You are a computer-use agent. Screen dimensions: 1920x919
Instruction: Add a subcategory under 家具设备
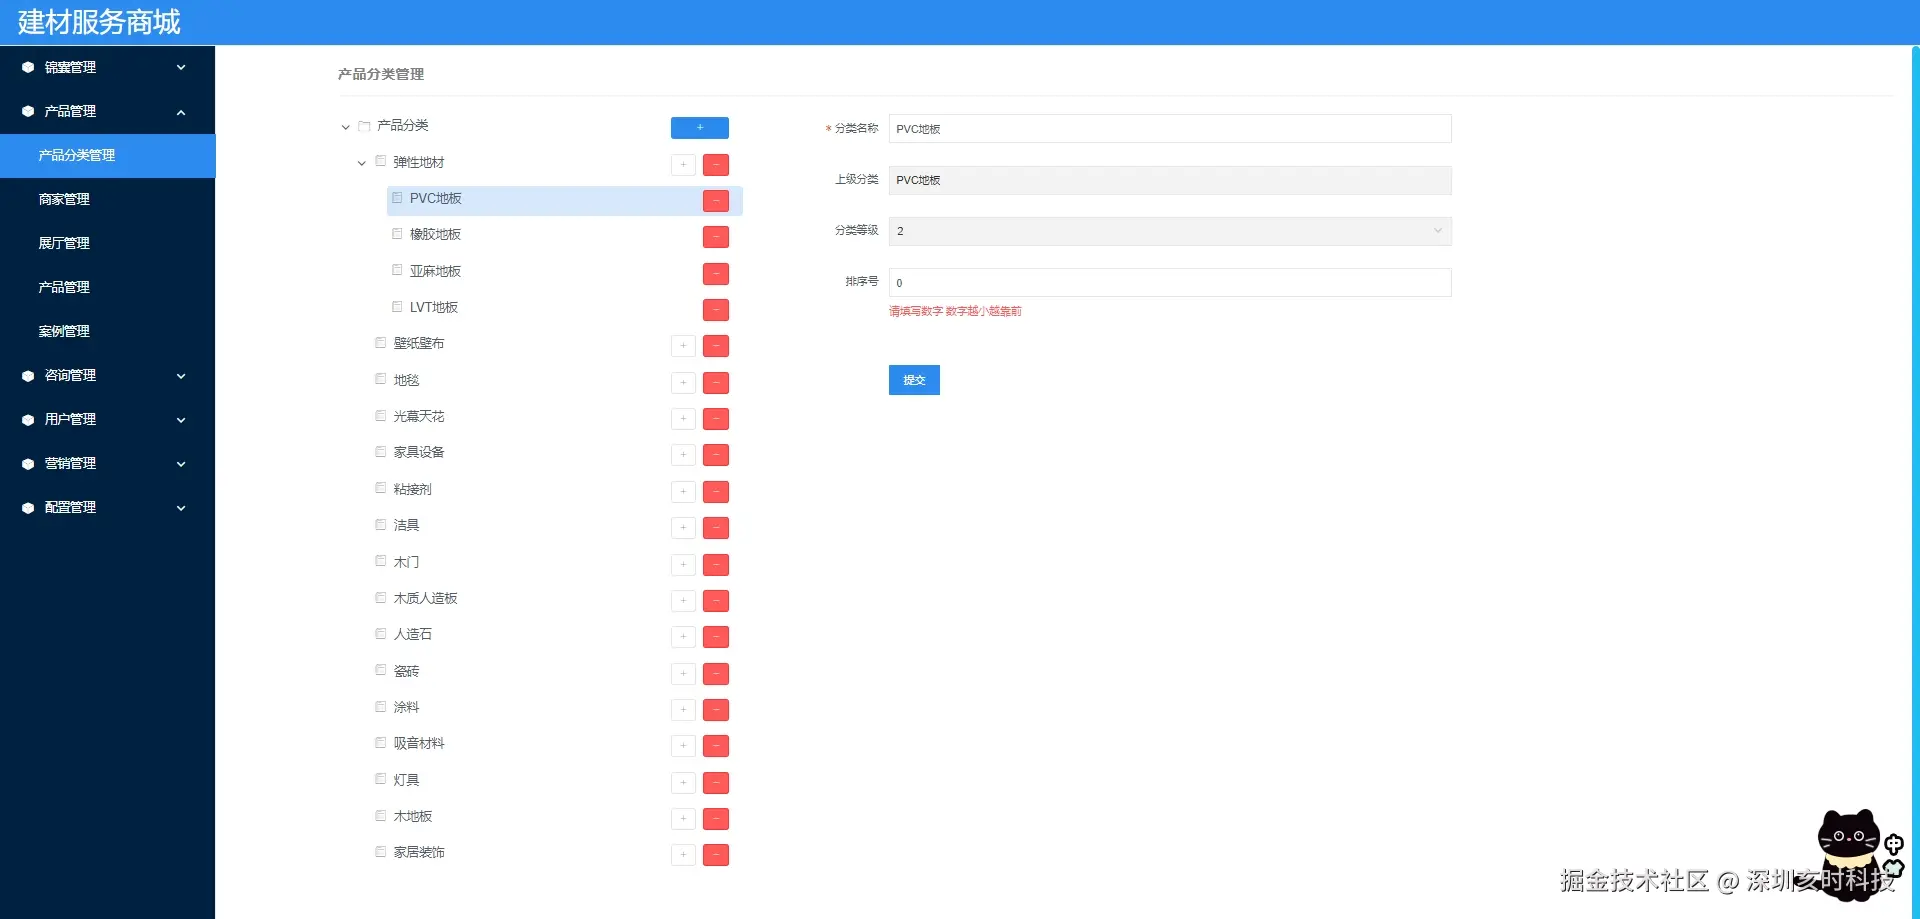point(683,455)
